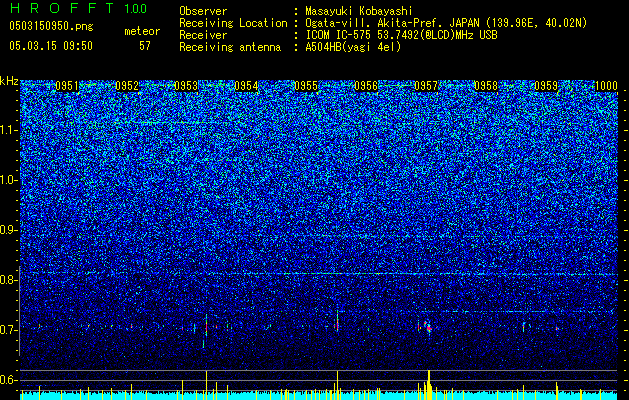Click the ICOM IC-575 receiver value

[401, 35]
